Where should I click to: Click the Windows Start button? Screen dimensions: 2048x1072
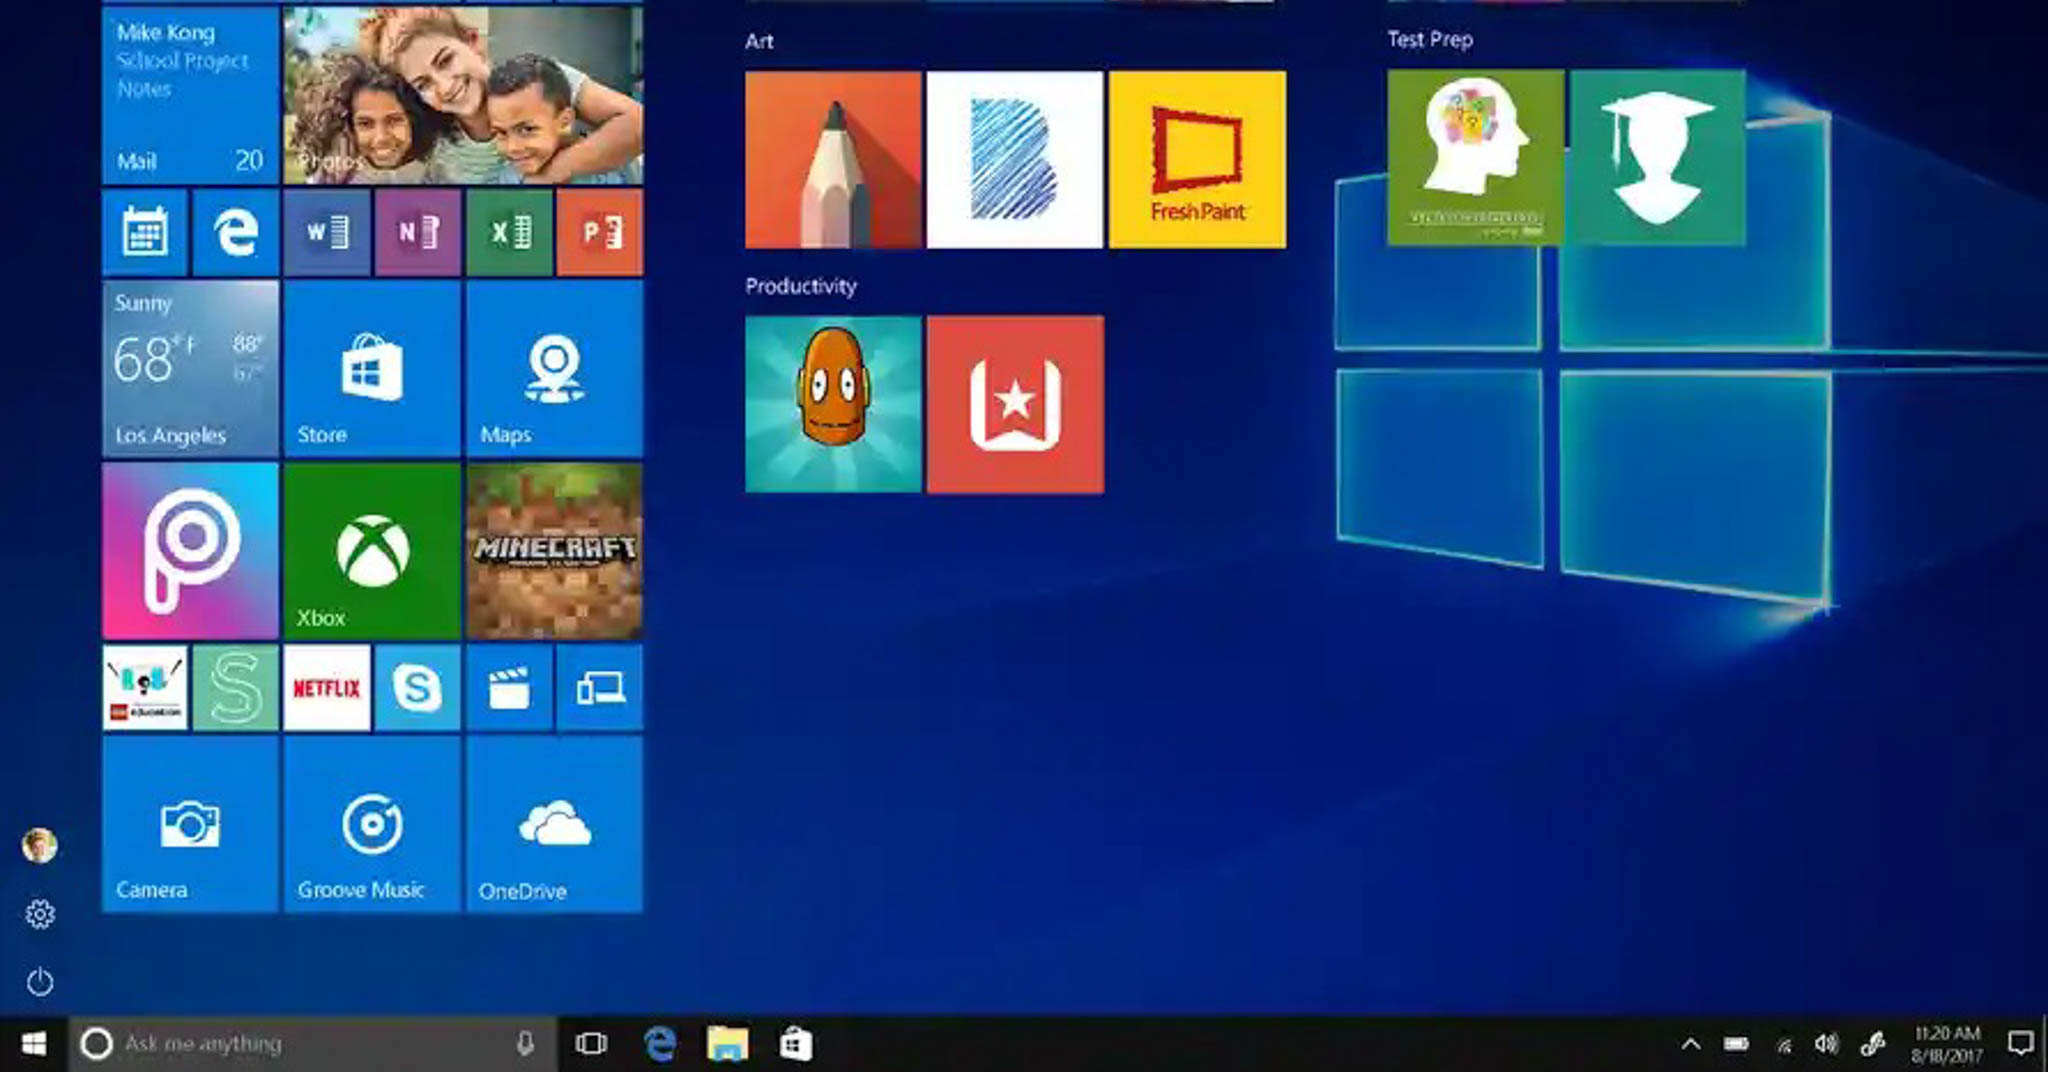tap(33, 1044)
